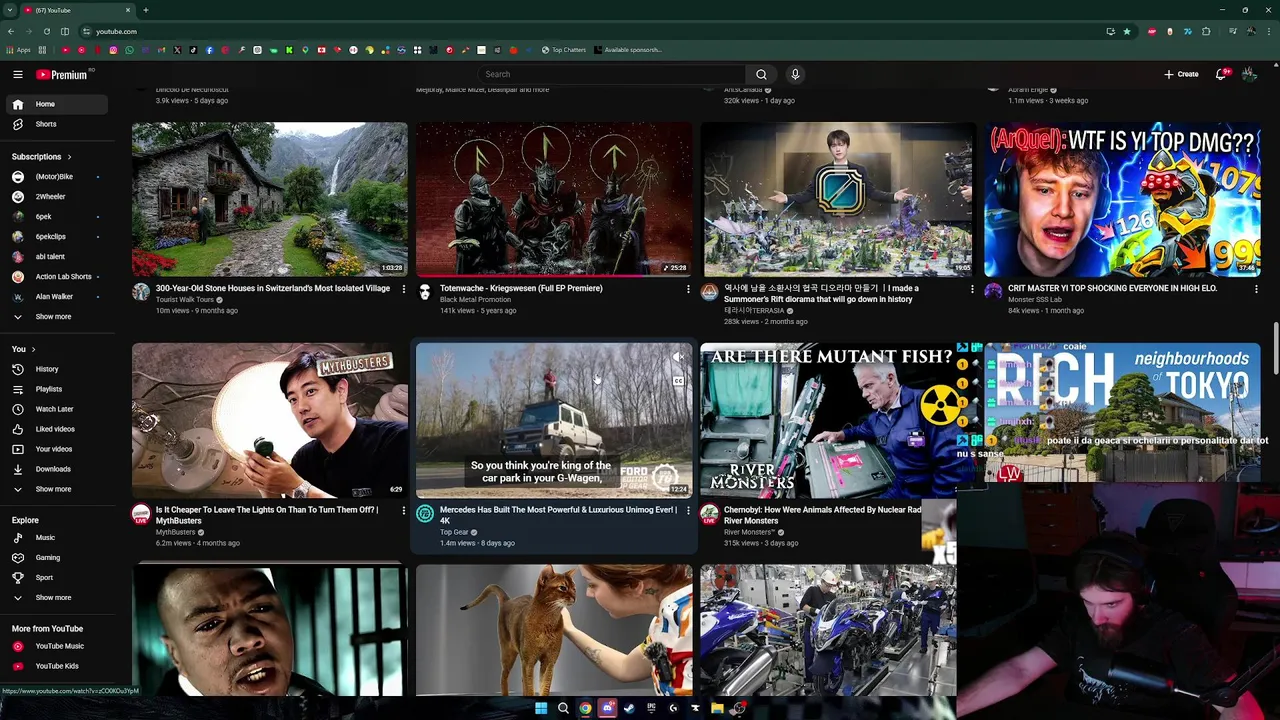This screenshot has height=720, width=1280.
Task: Start voice search with microphone icon
Action: (x=795, y=74)
